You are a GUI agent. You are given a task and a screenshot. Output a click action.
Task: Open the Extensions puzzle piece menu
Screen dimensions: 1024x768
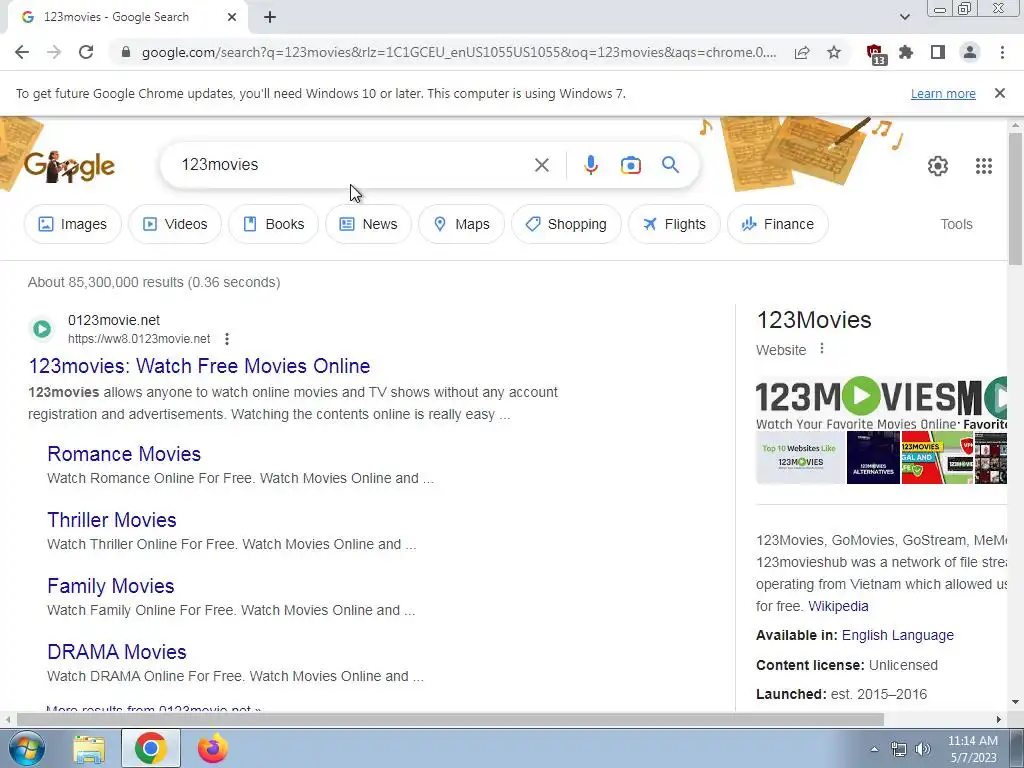[906, 52]
